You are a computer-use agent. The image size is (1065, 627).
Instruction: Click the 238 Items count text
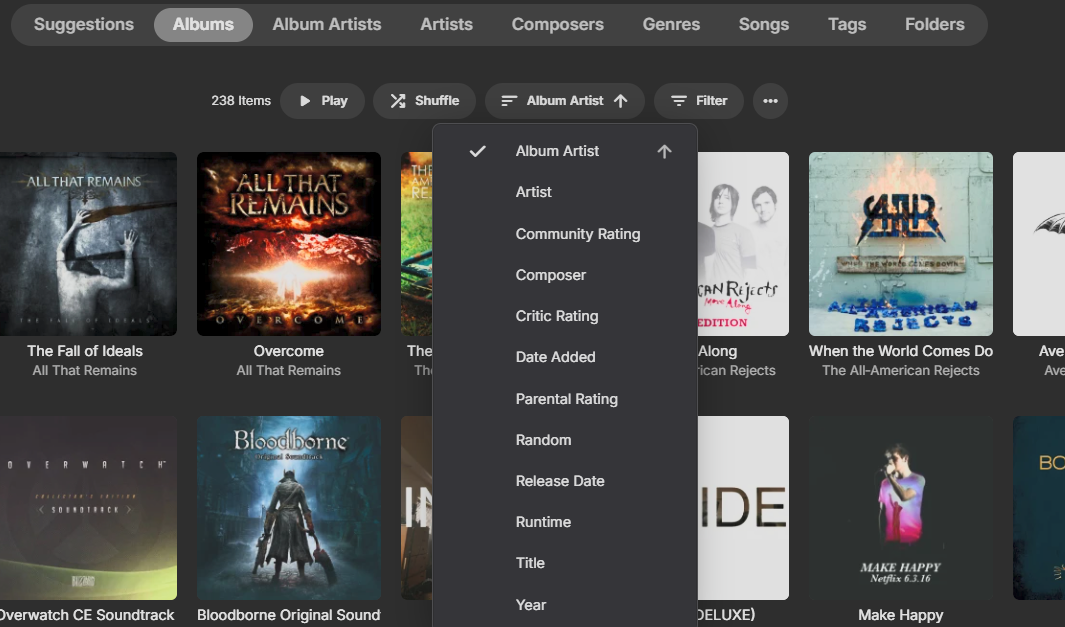pyautogui.click(x=240, y=101)
